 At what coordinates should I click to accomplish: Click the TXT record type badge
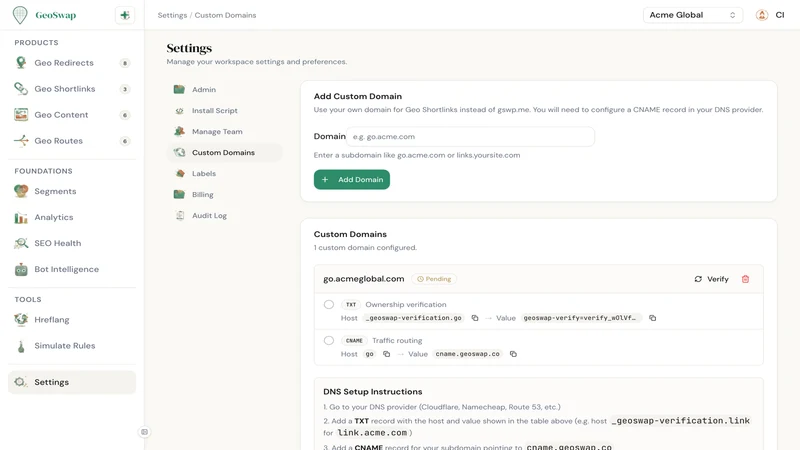click(351, 305)
